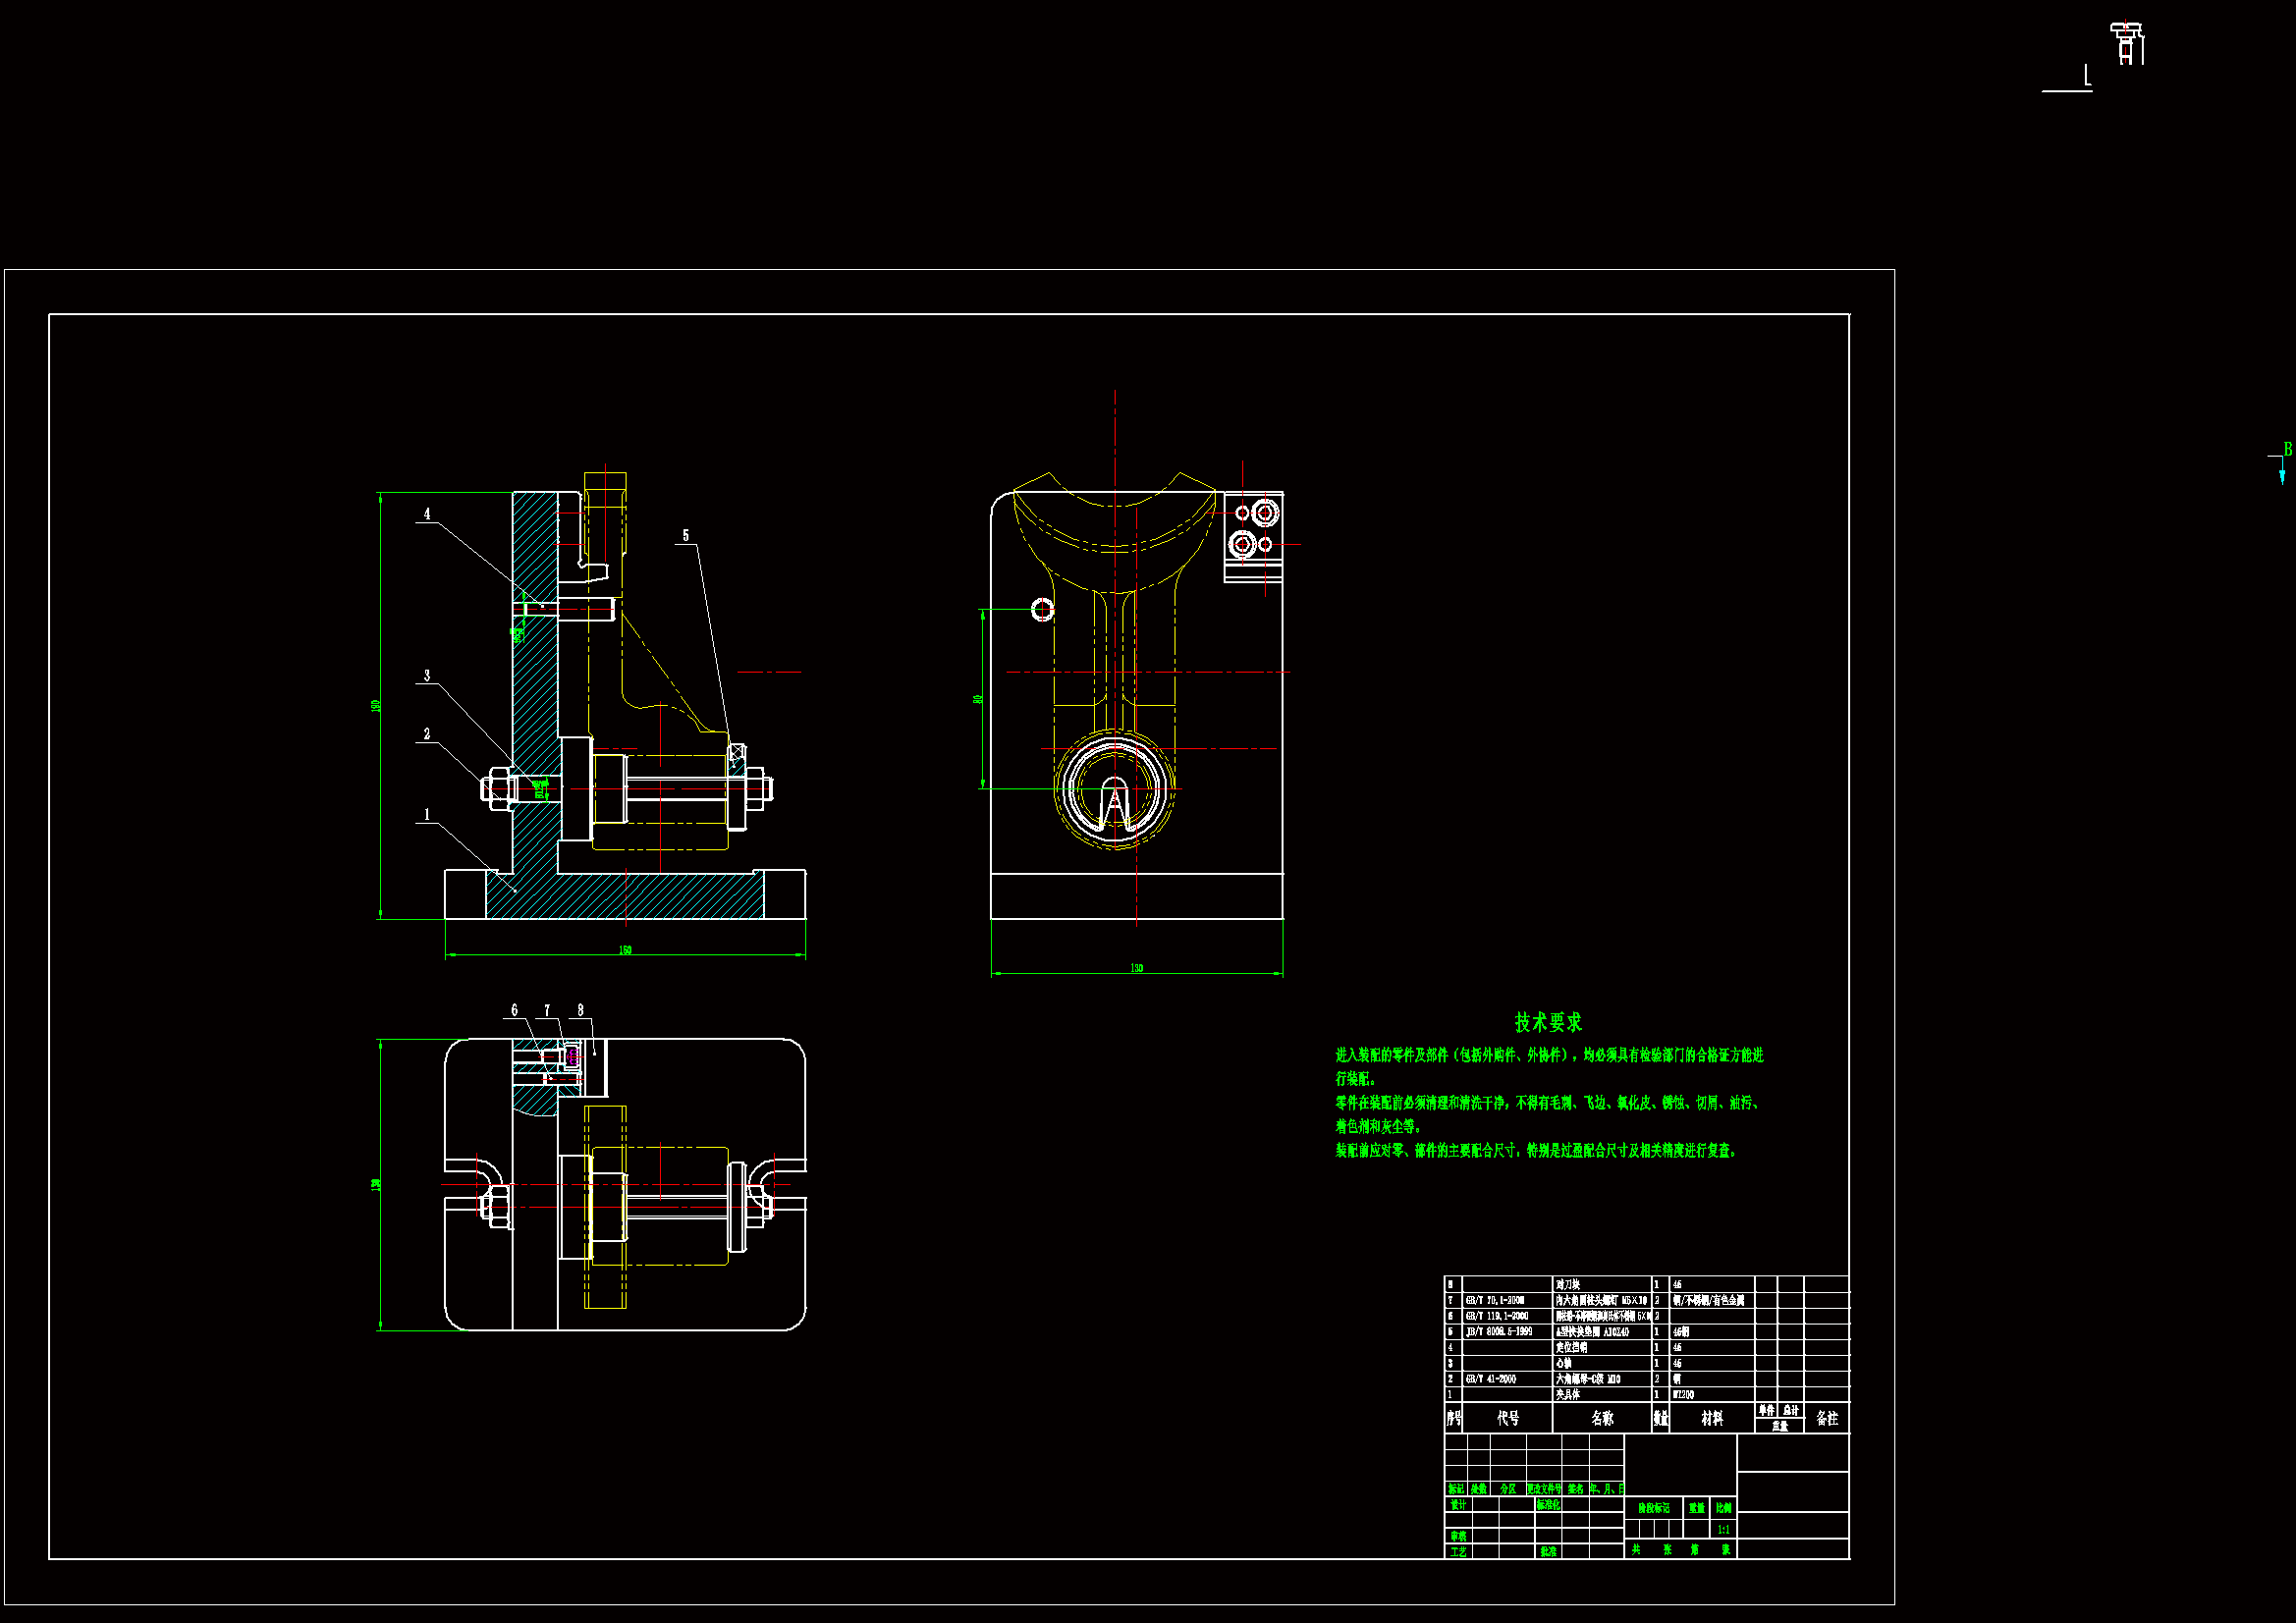Click part number 3 leader label
2296x1623 pixels.
427,676
